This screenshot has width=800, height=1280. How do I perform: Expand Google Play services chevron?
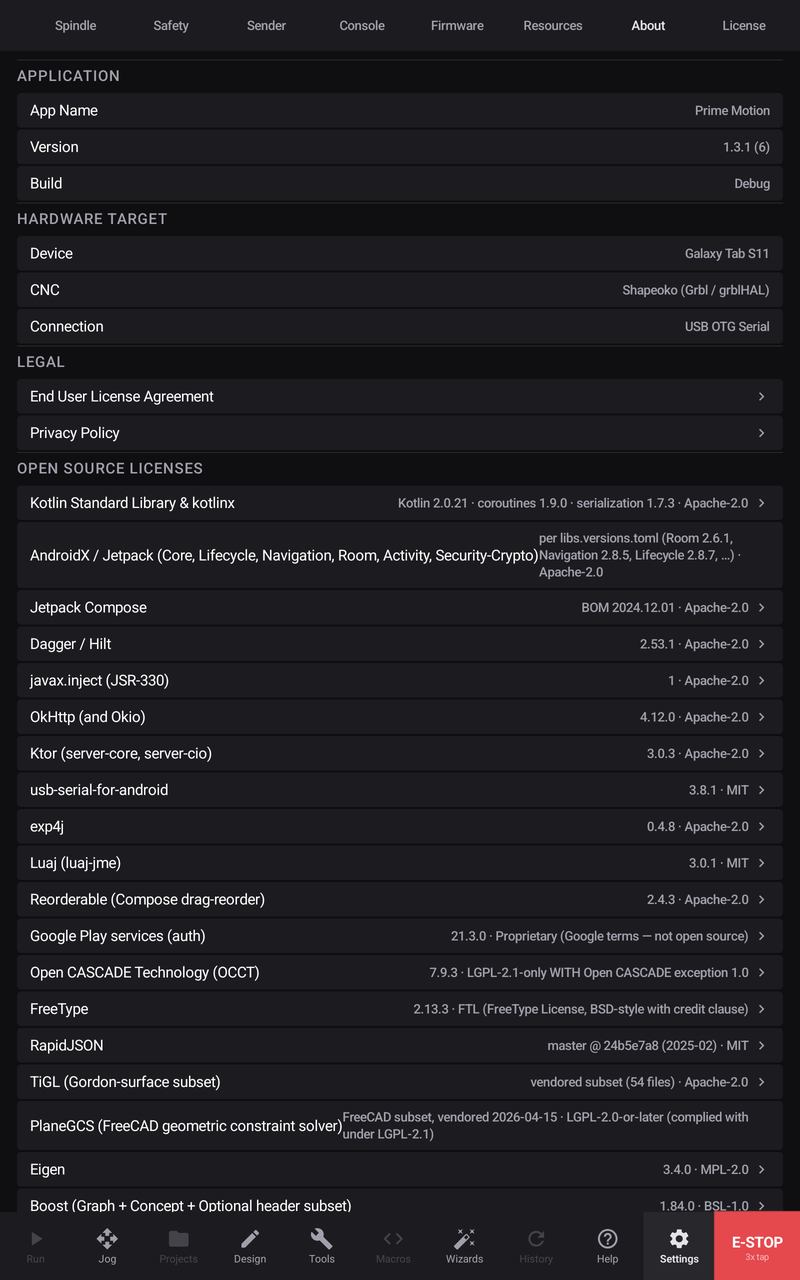(762, 936)
